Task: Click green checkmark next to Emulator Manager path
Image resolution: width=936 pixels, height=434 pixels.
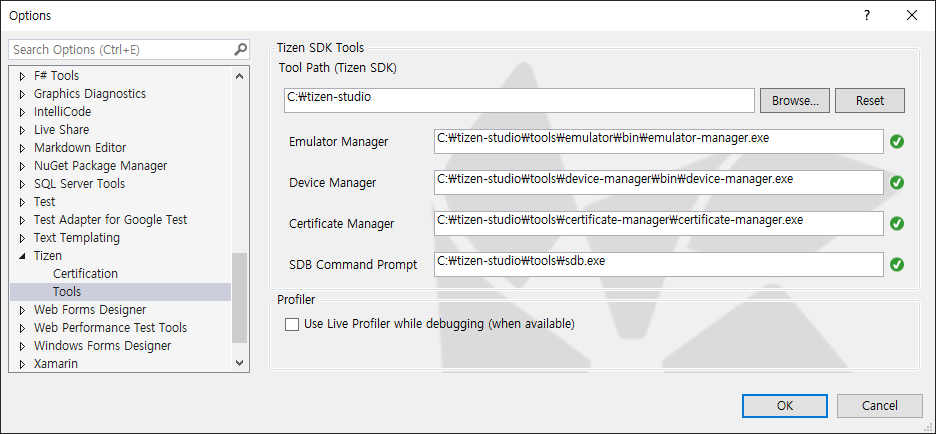Action: [x=897, y=142]
